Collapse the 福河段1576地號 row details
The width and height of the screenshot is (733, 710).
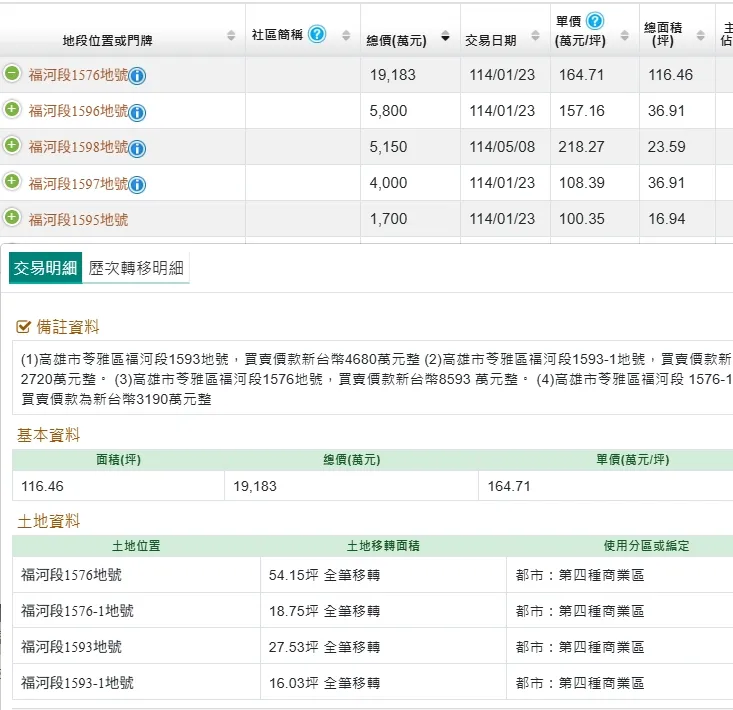tap(12, 73)
